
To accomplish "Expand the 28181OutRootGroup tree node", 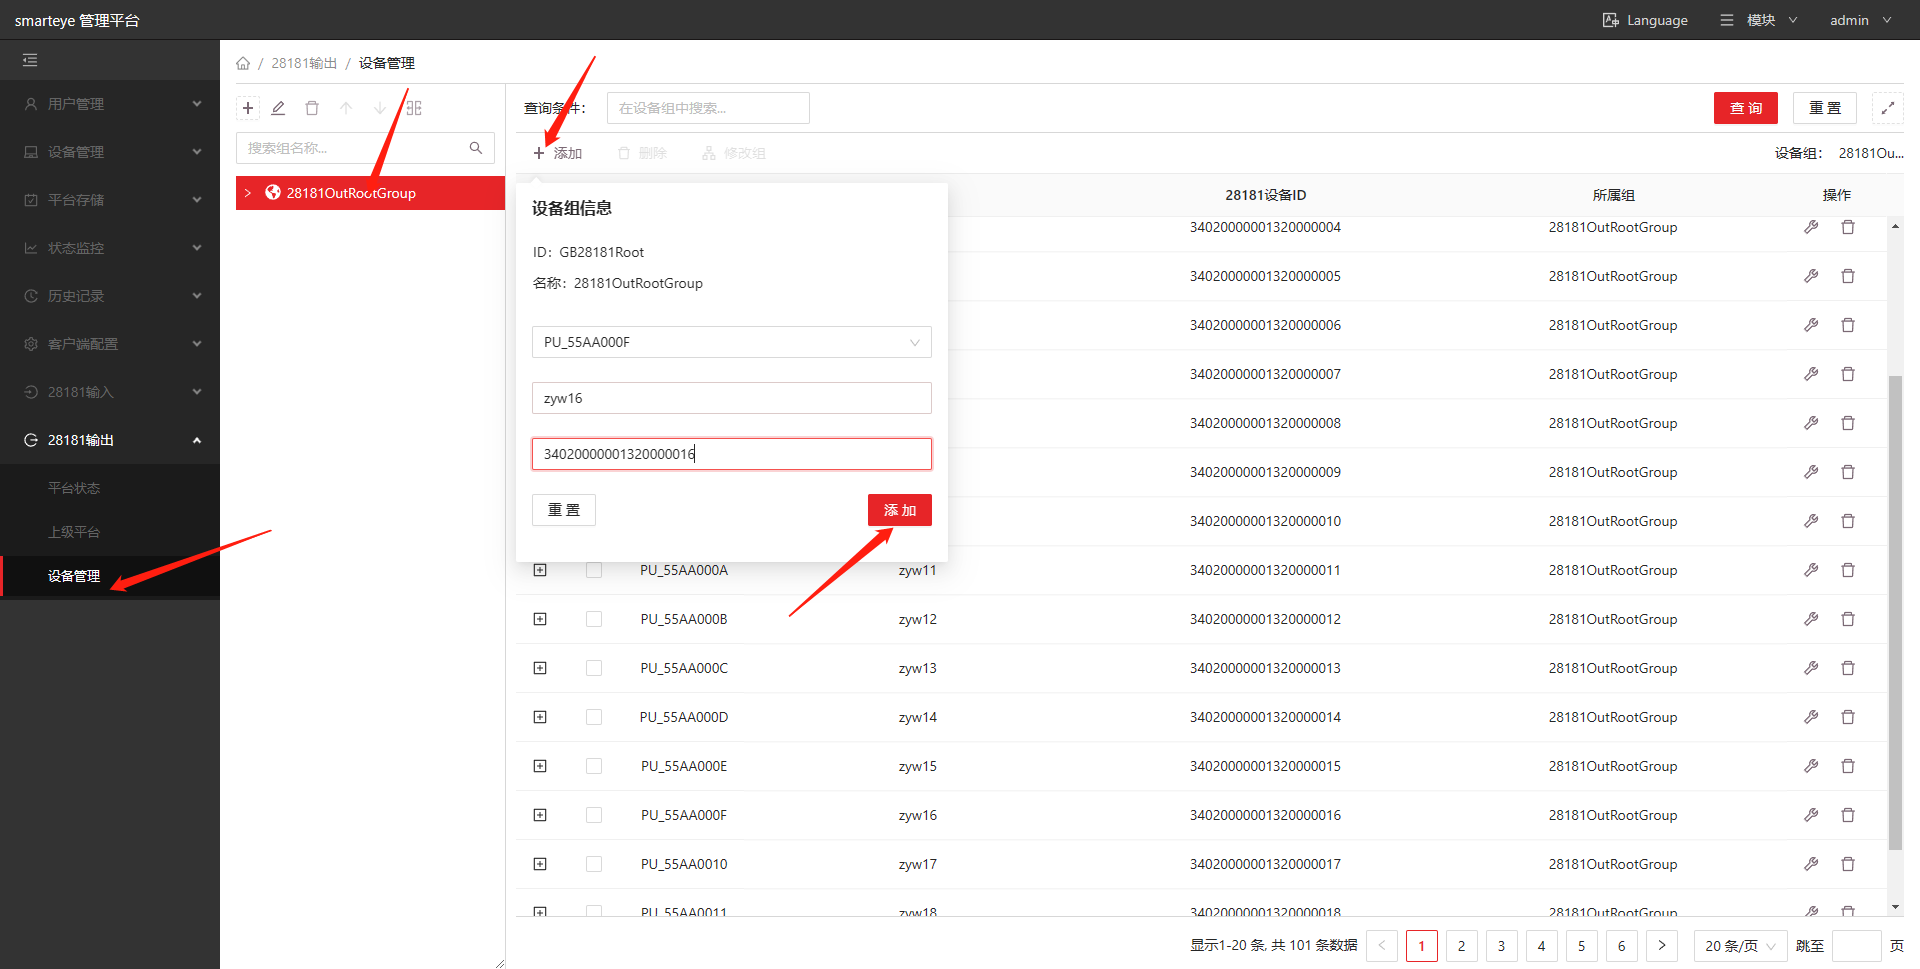I will [248, 193].
